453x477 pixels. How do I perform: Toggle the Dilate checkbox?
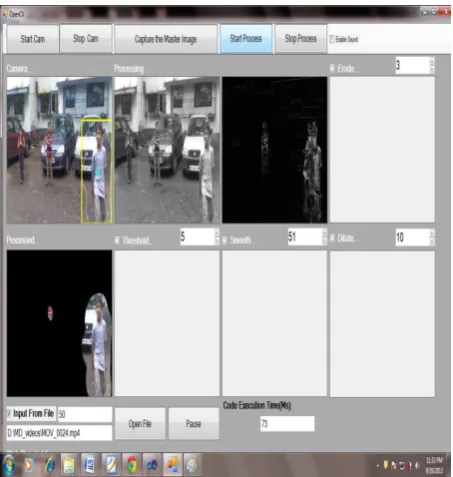click(332, 238)
